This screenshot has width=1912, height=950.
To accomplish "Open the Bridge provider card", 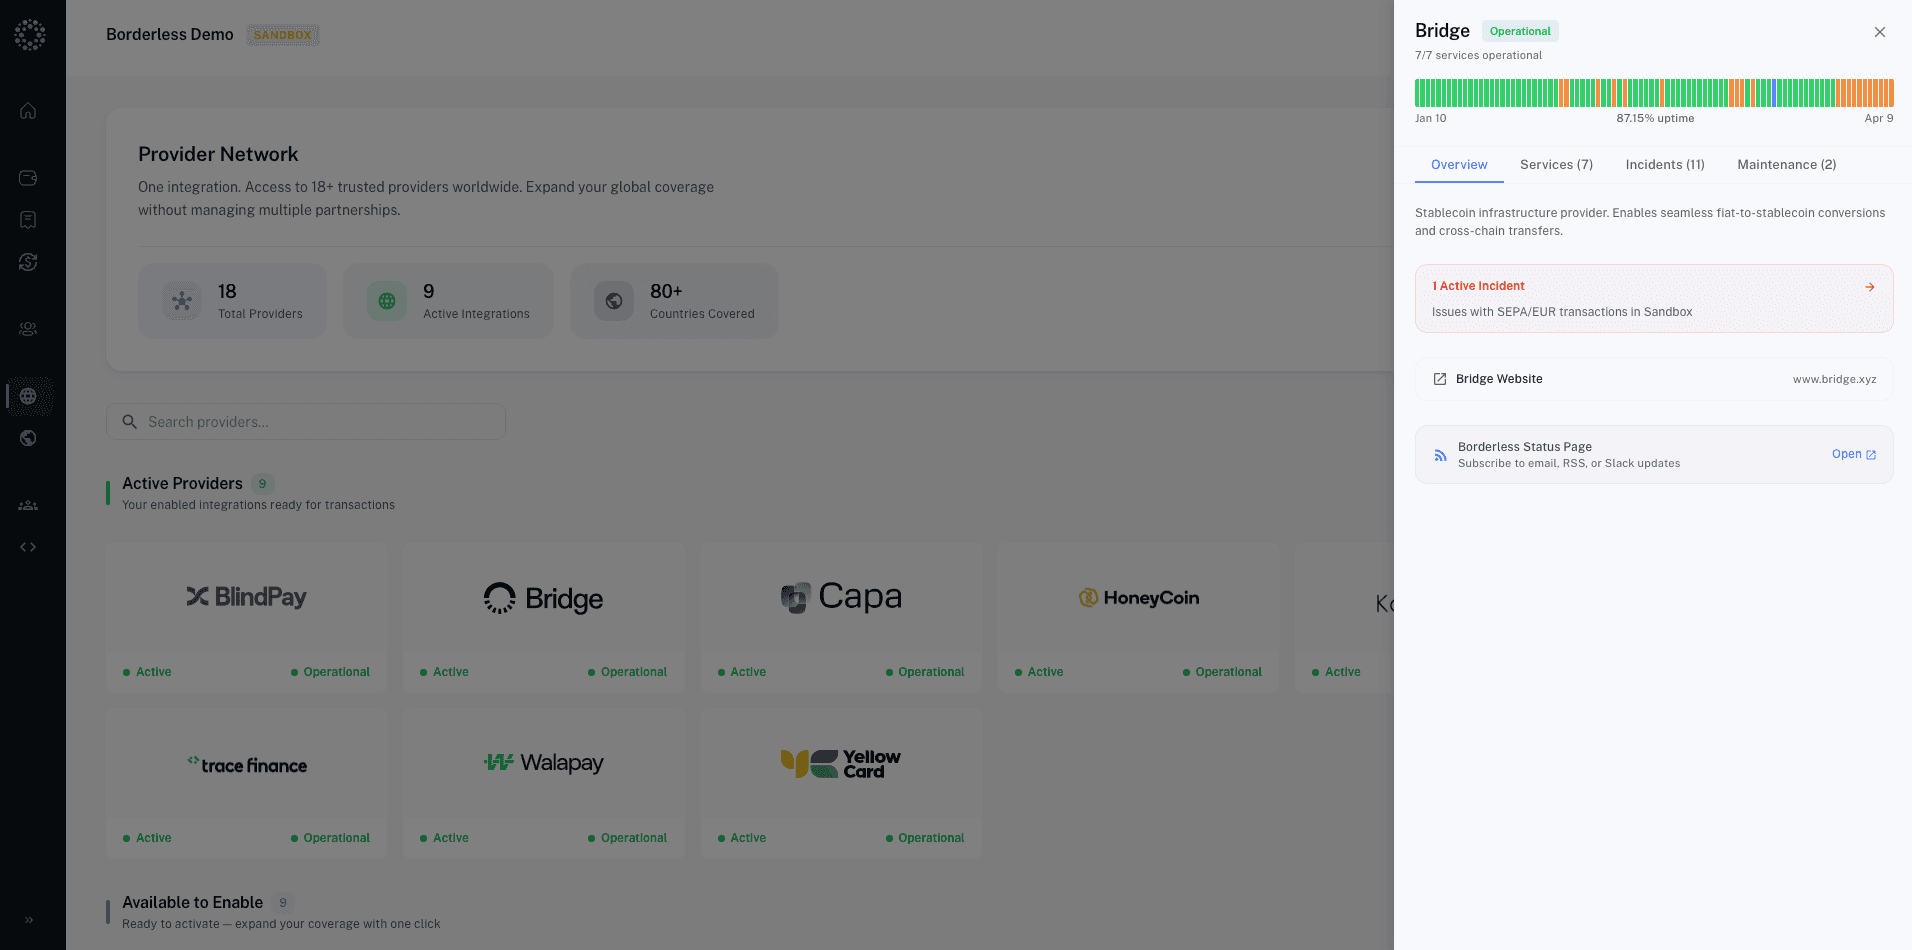I will [x=544, y=618].
